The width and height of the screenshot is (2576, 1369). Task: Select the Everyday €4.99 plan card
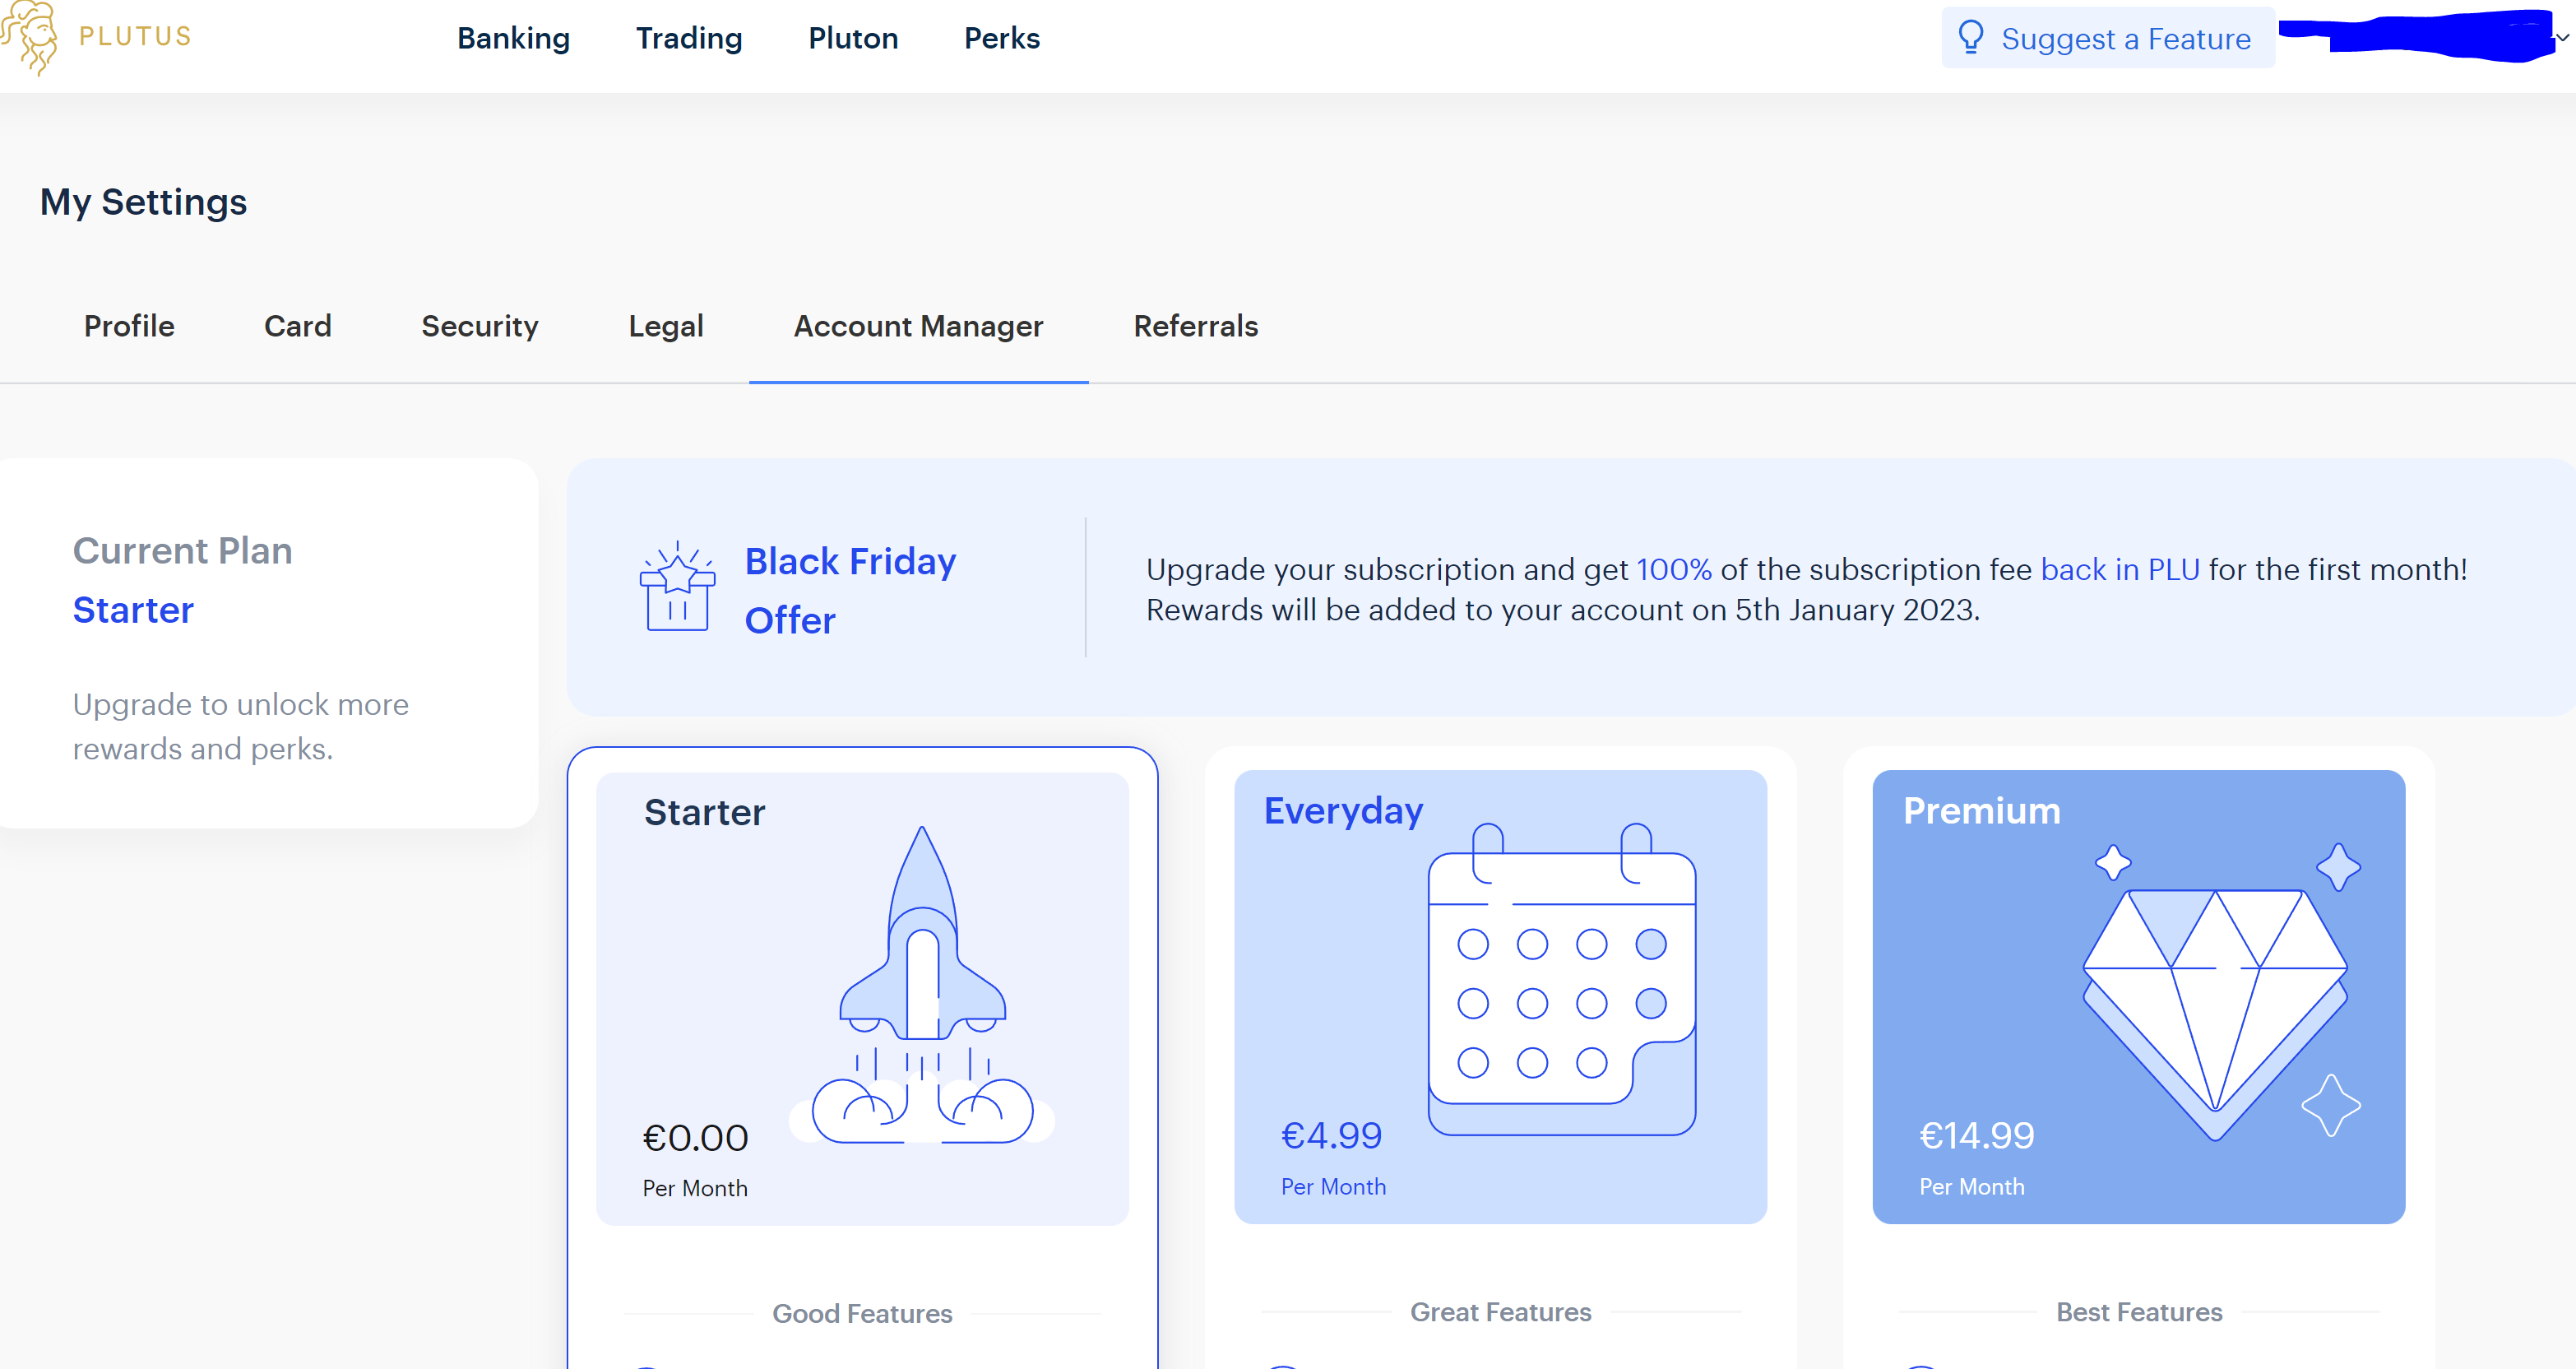click(1330, 1136)
